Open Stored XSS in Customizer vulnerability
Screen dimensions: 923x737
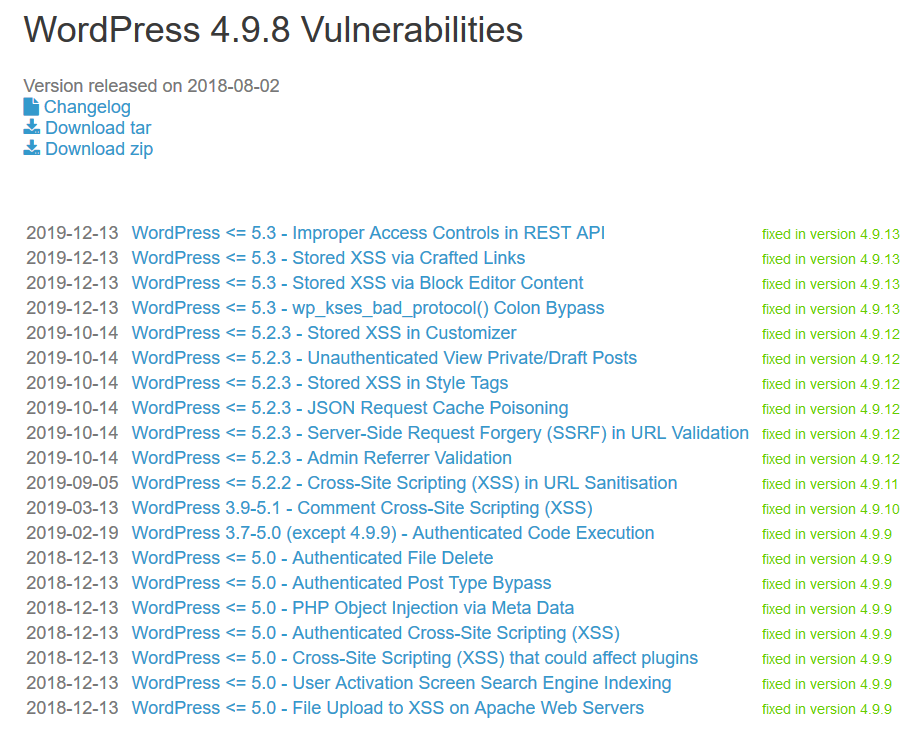pos(324,333)
